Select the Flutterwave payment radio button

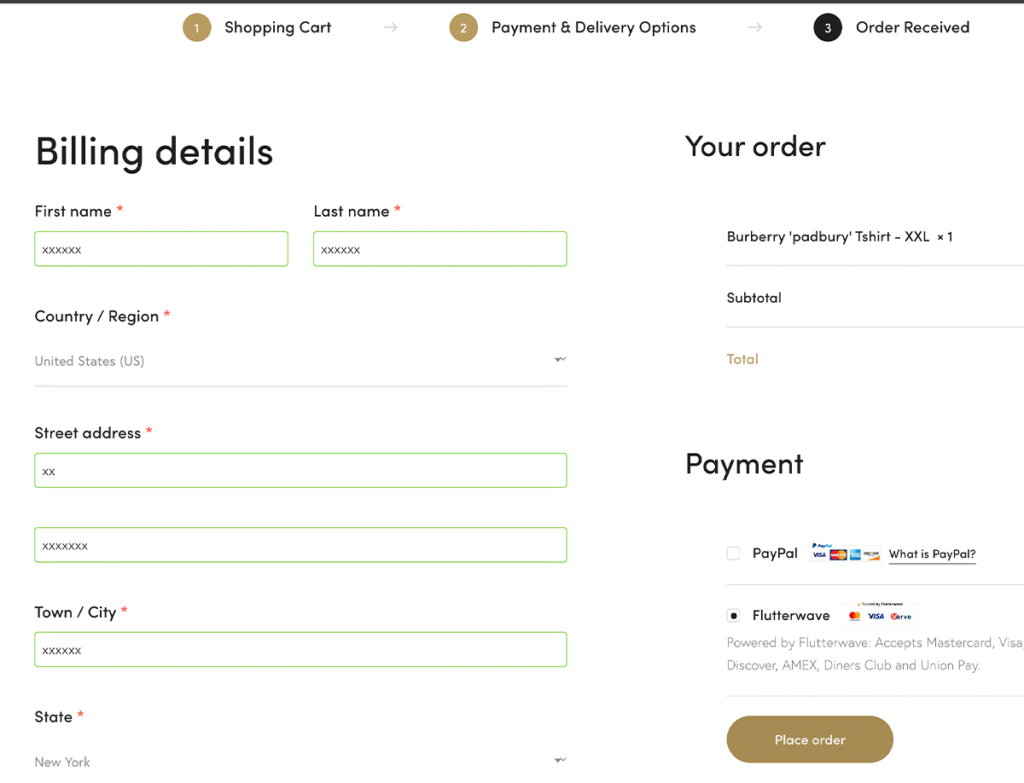[x=733, y=615]
